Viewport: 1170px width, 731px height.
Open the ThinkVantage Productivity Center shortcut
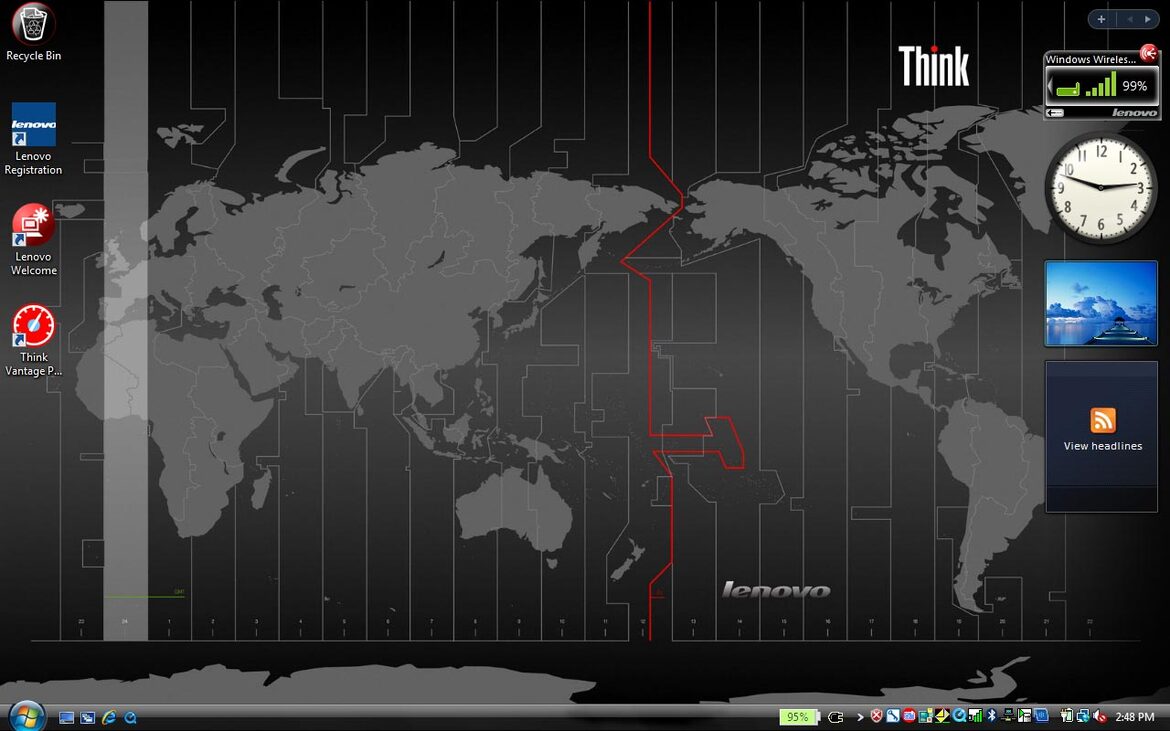click(33, 340)
